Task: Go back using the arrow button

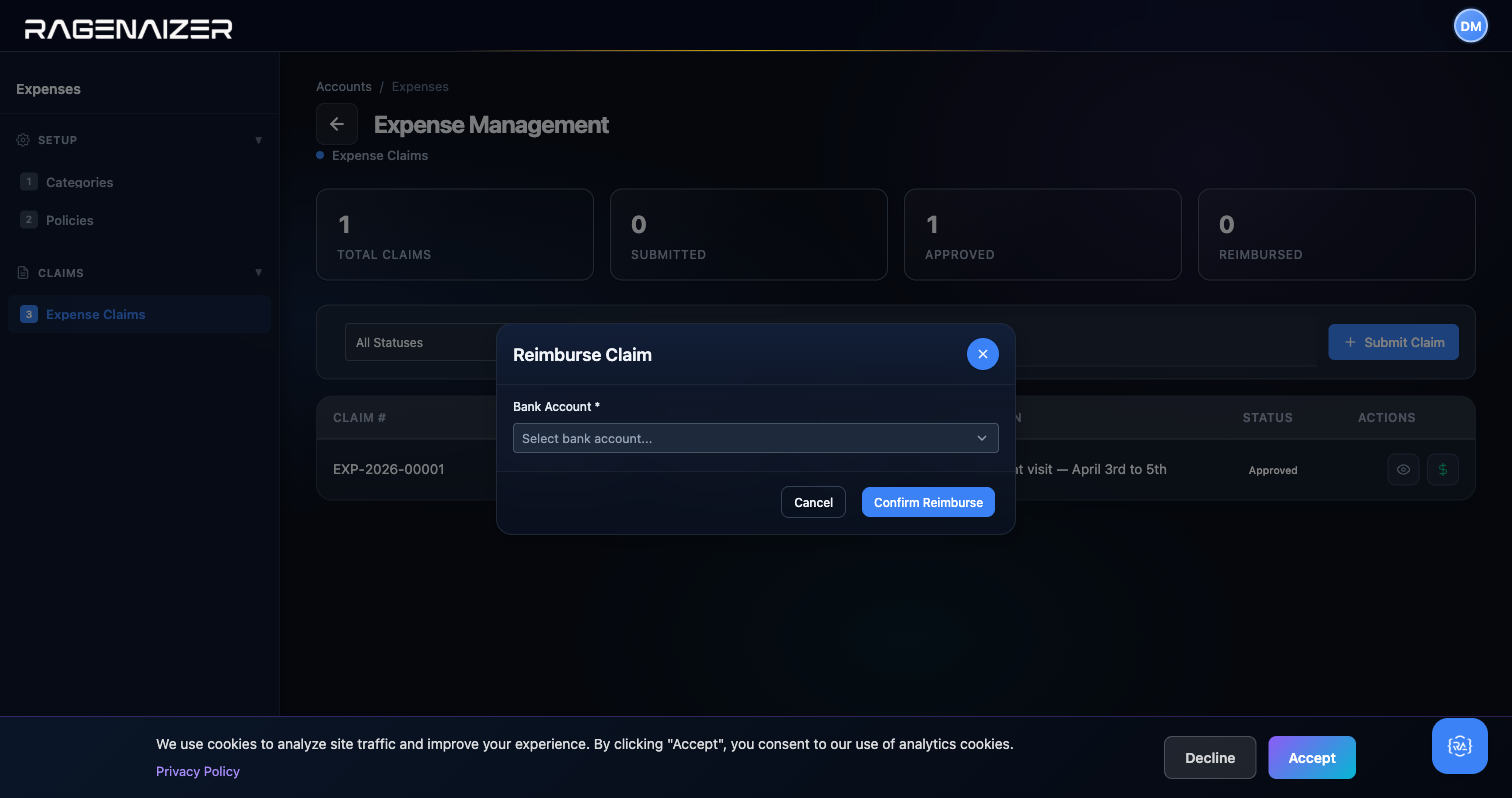Action: click(x=337, y=124)
